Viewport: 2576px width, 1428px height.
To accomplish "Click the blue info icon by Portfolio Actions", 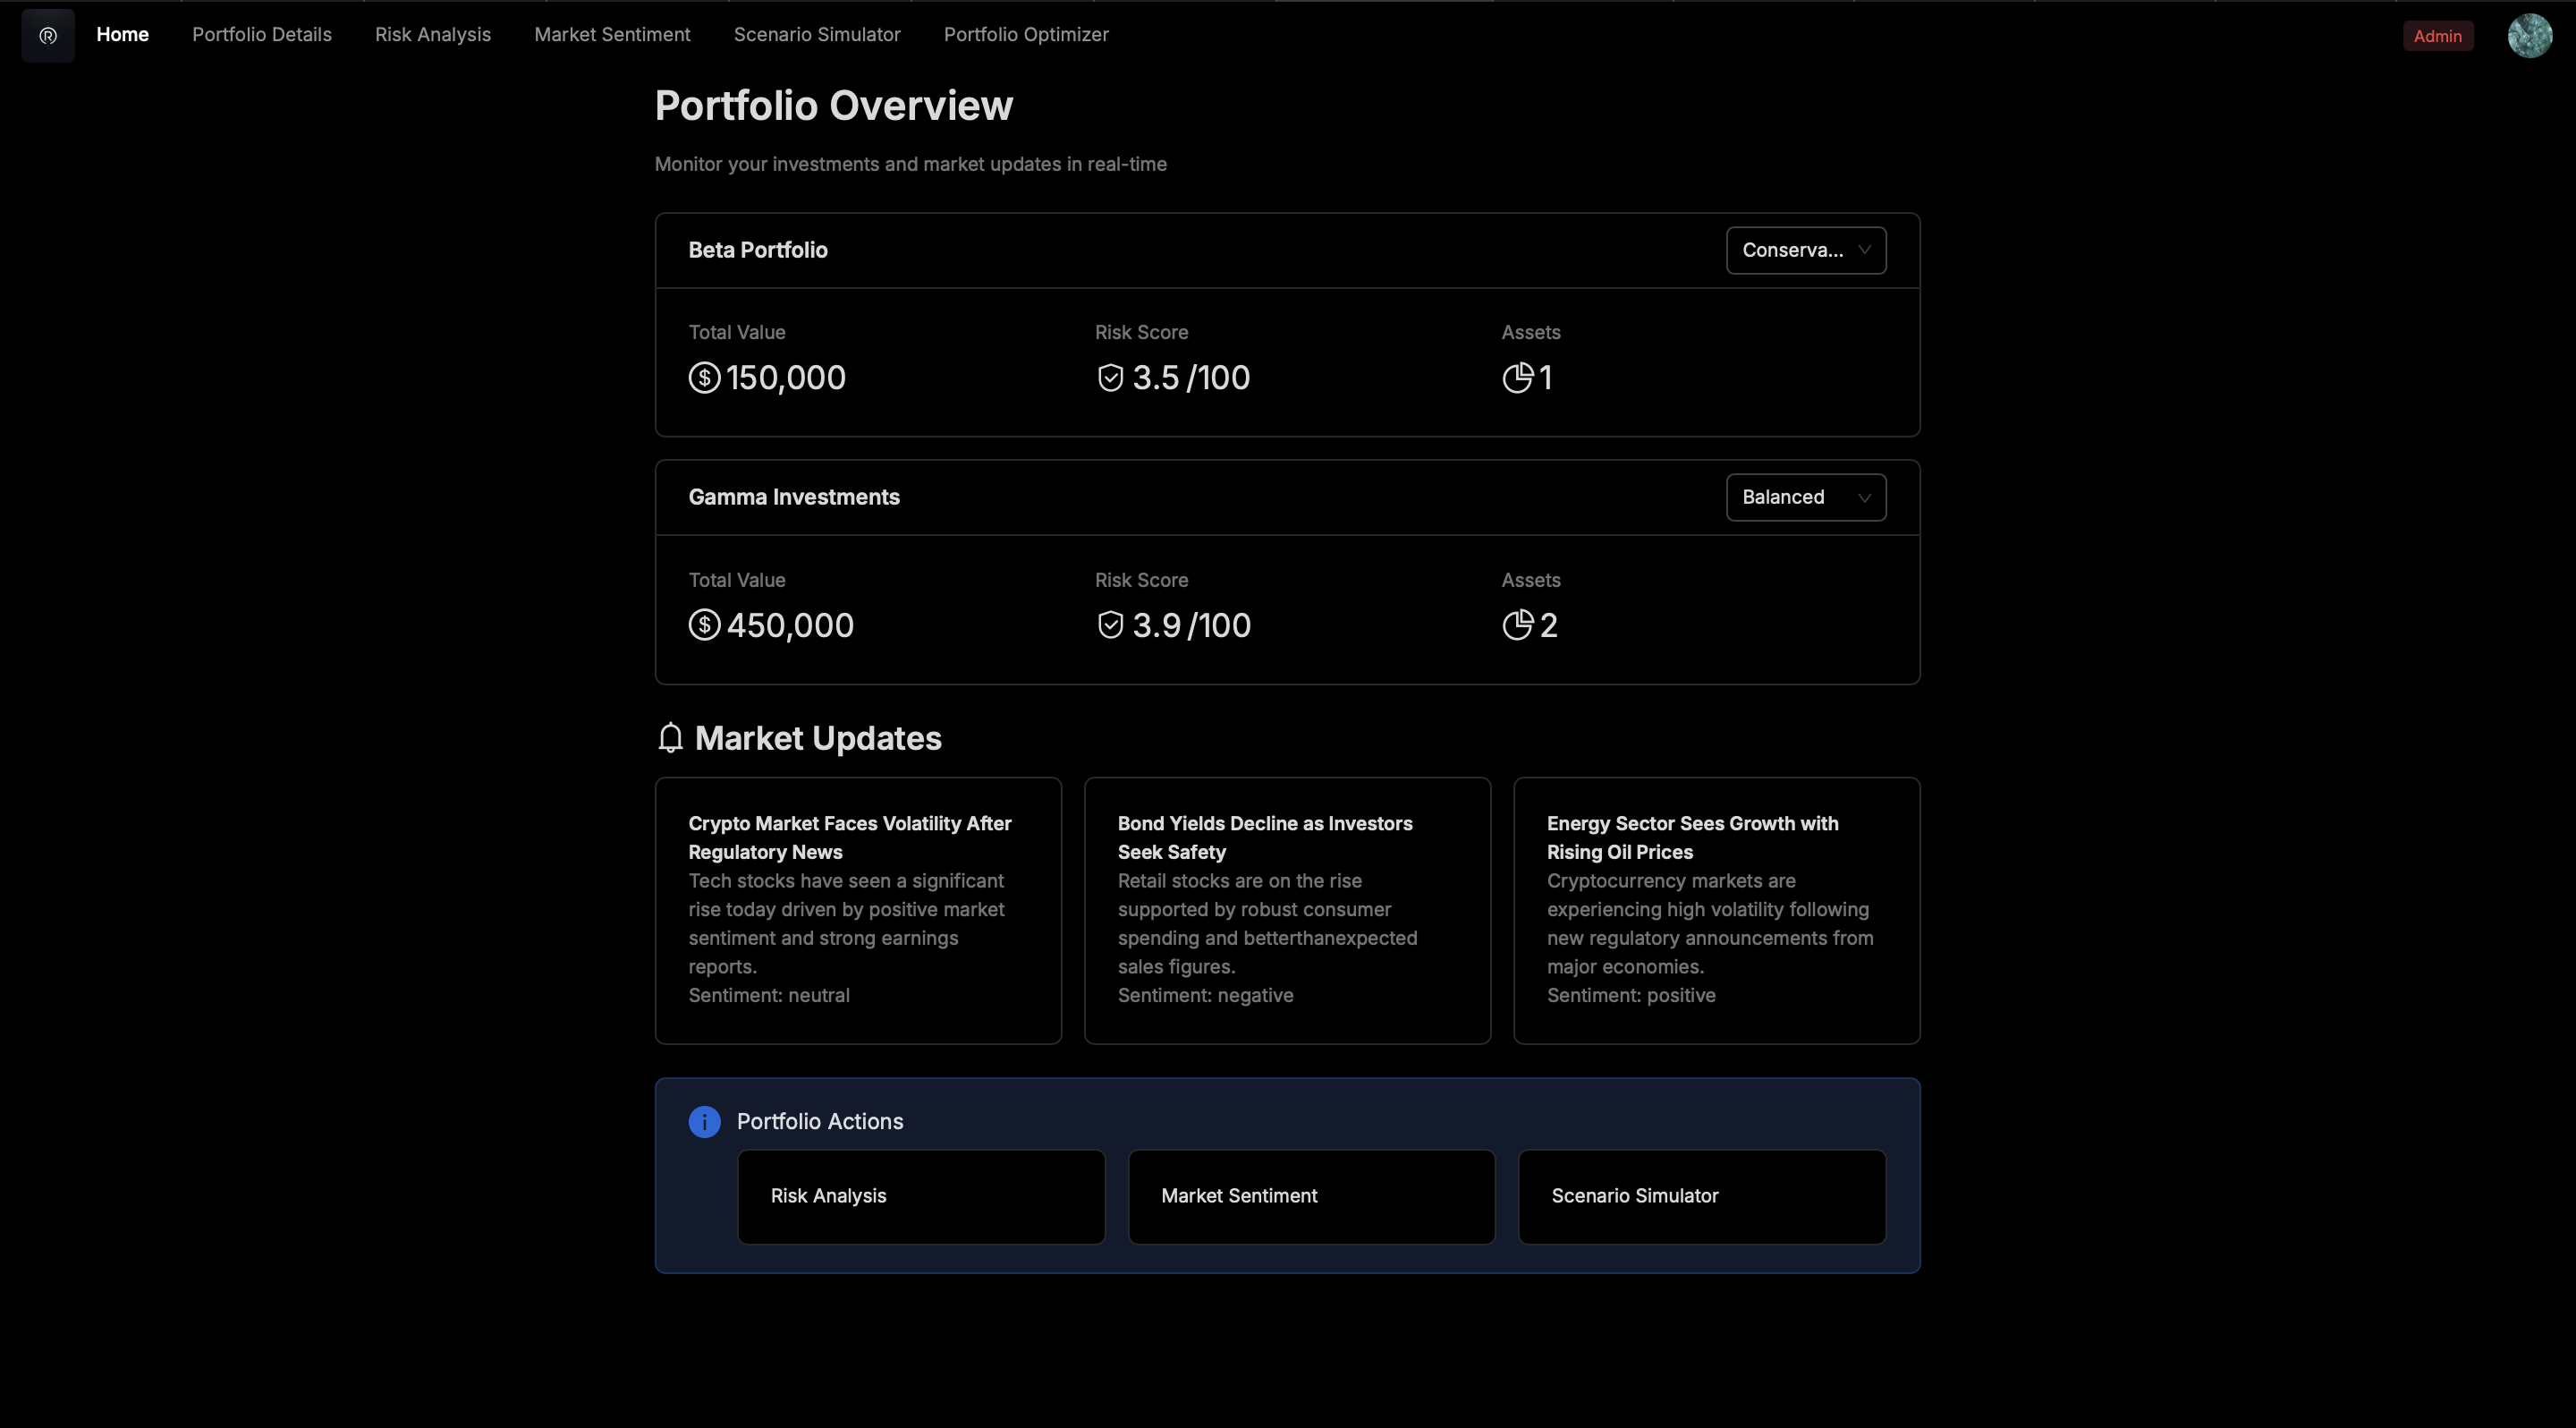I will coord(704,1122).
